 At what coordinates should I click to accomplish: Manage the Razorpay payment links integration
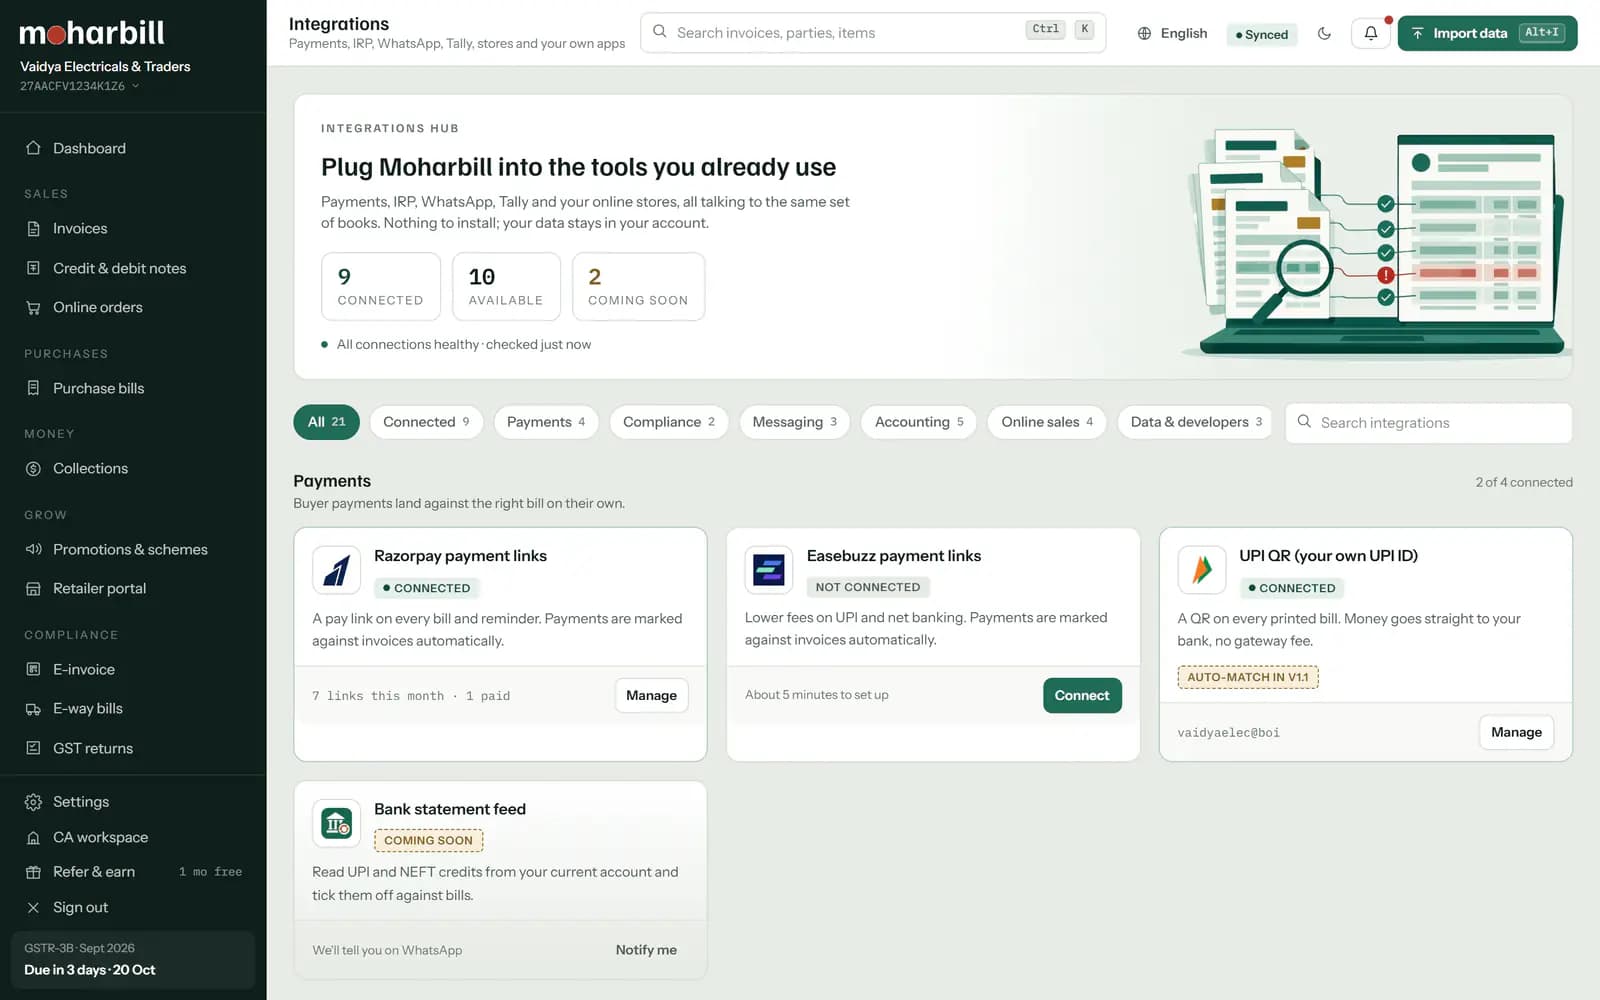[651, 695]
